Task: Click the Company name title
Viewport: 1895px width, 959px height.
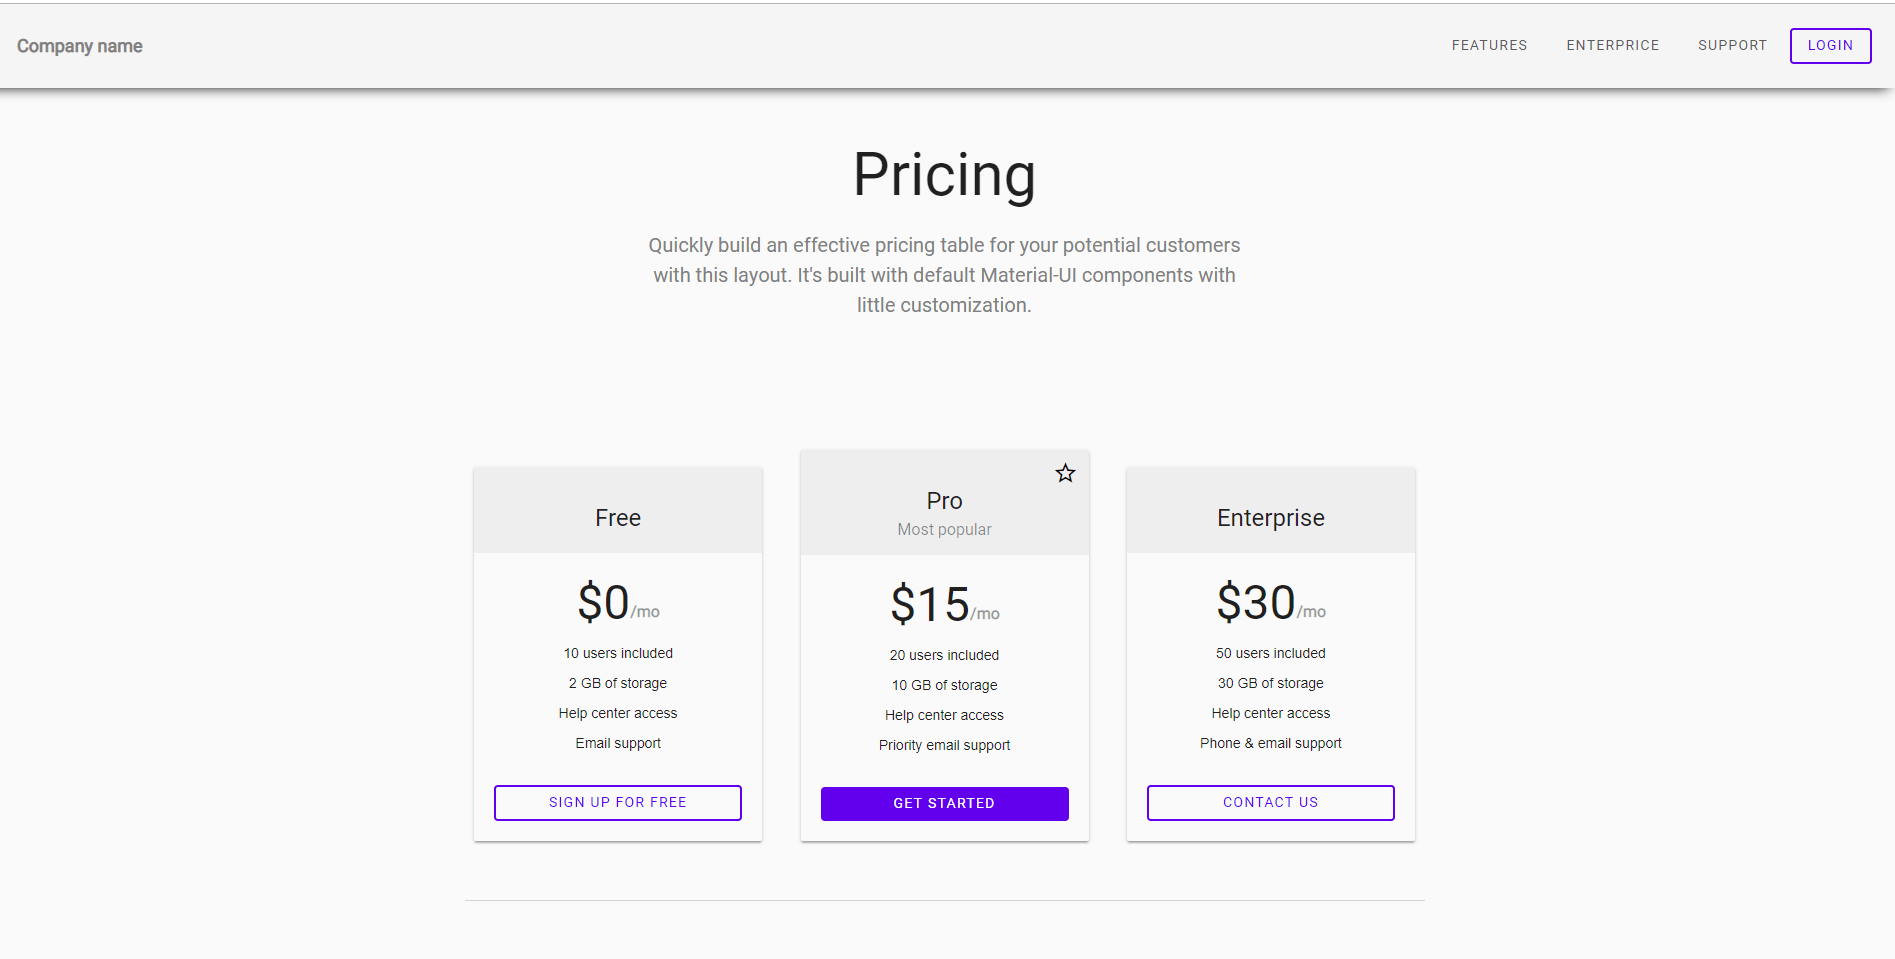Action: coord(80,46)
